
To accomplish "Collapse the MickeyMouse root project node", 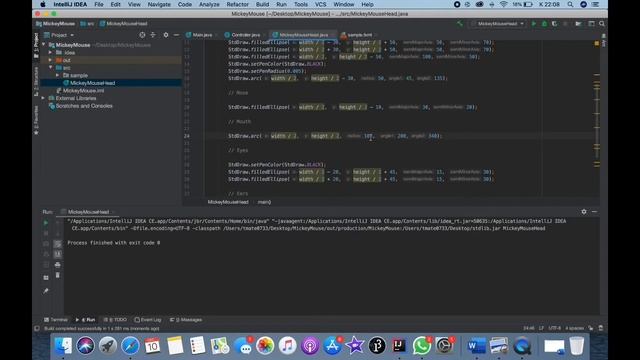I will (44, 45).
